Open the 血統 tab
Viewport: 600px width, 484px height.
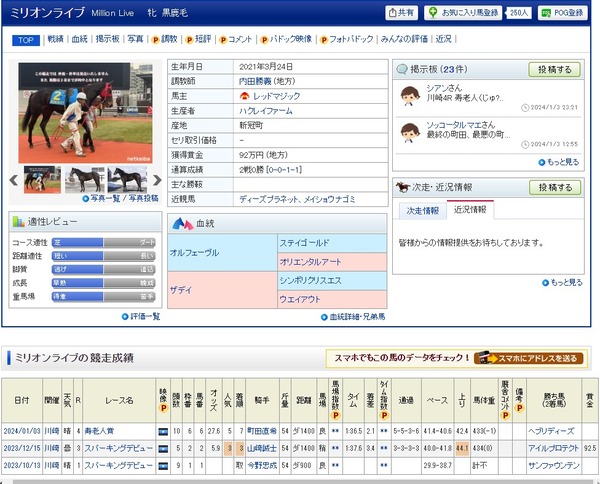[x=80, y=39]
